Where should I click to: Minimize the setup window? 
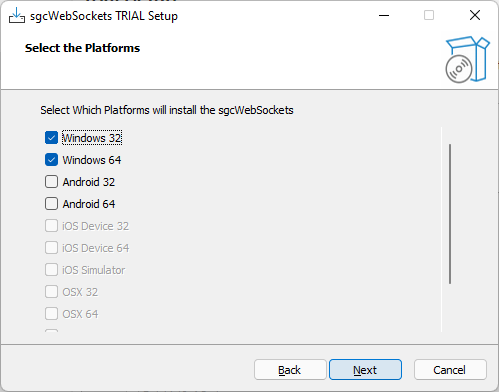384,15
